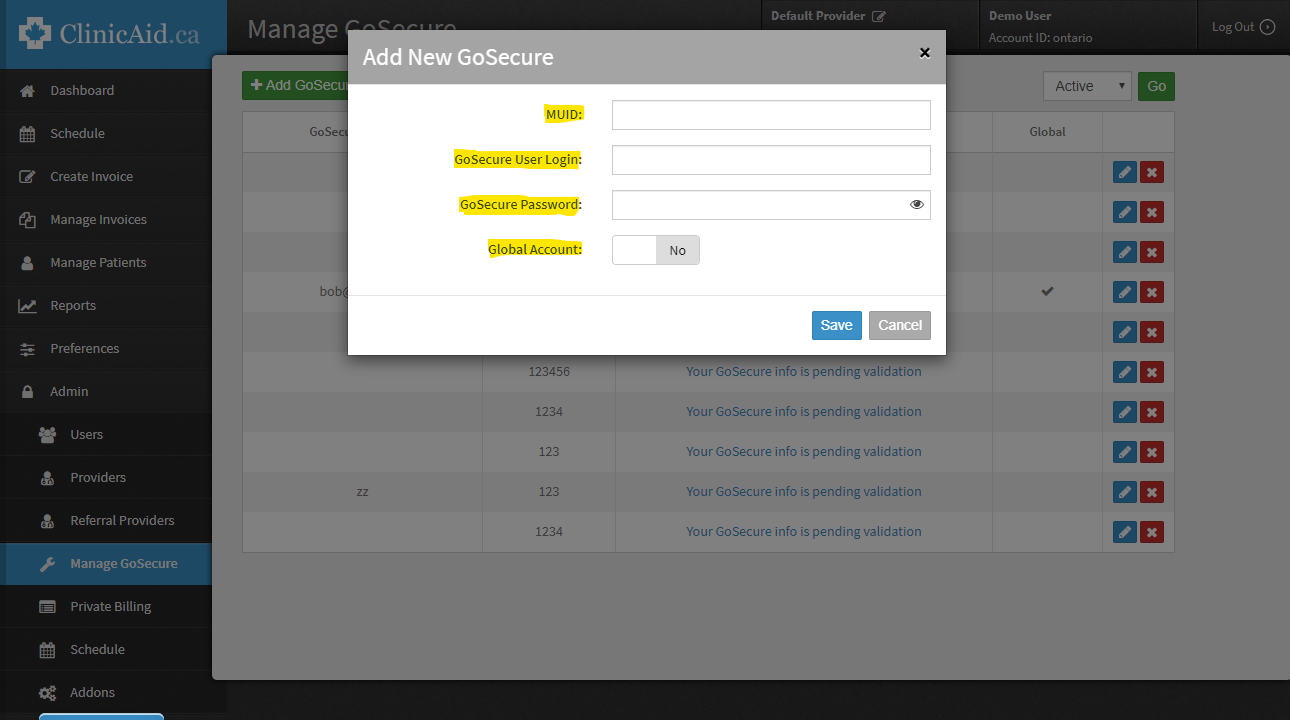The height and width of the screenshot is (720, 1290).
Task: Click the Dashboard home icon
Action: point(27,90)
